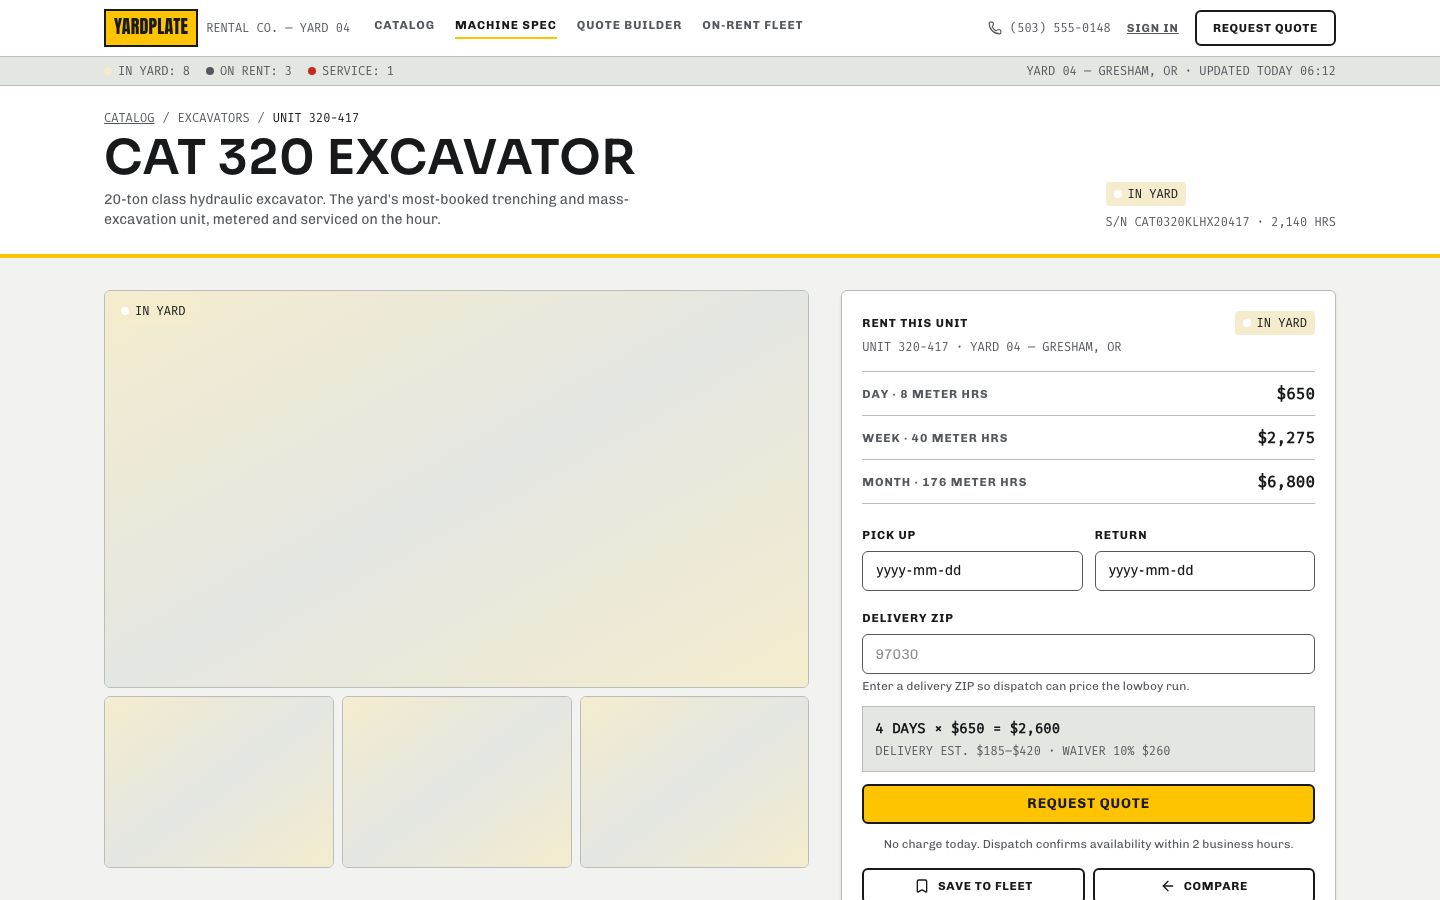Click into the Return date field
This screenshot has width=1440, height=900.
1204,571
